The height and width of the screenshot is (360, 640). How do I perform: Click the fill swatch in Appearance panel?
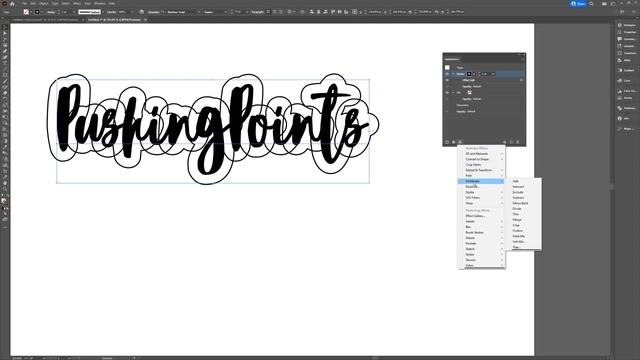pyautogui.click(x=469, y=93)
